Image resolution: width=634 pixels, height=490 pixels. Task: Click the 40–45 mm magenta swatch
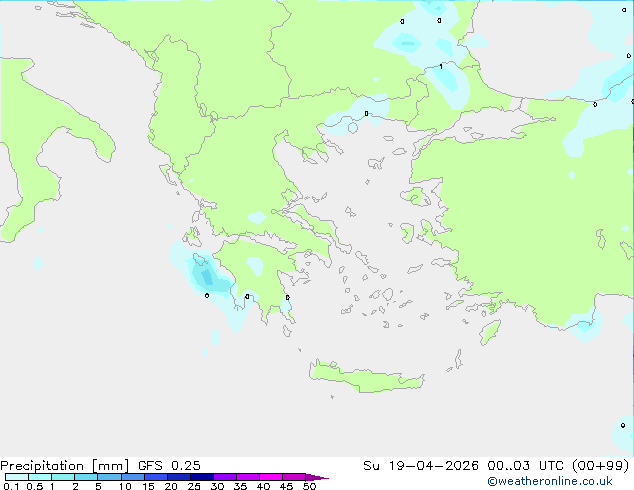(271, 477)
